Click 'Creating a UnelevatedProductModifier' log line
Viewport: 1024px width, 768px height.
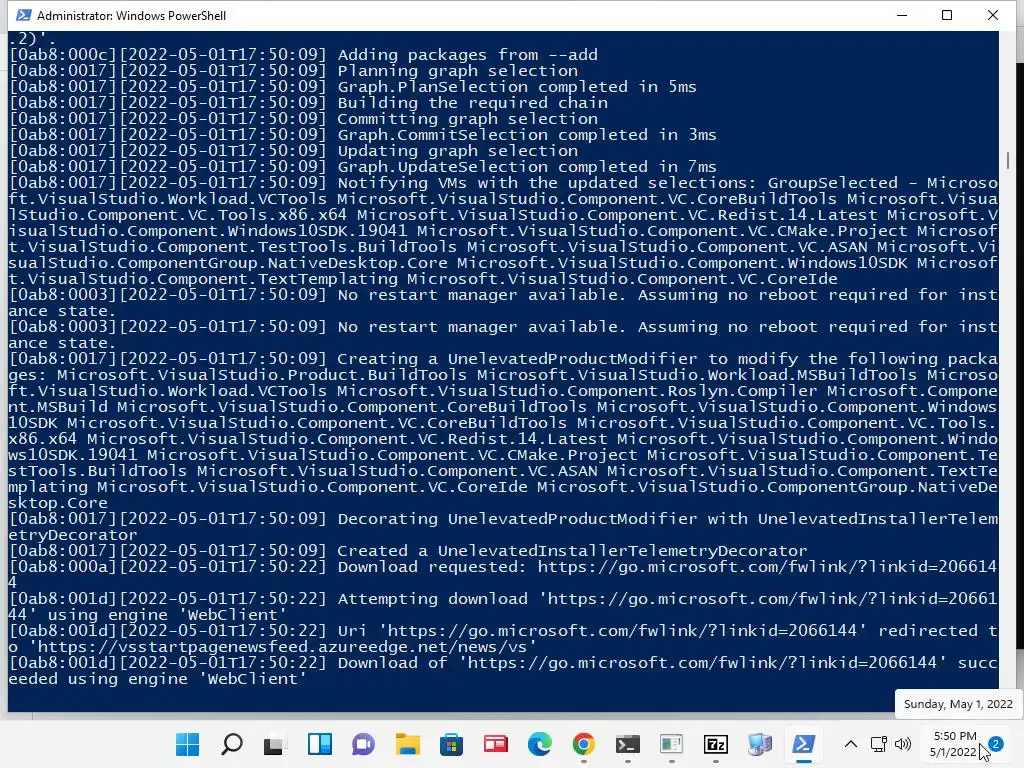503,430
